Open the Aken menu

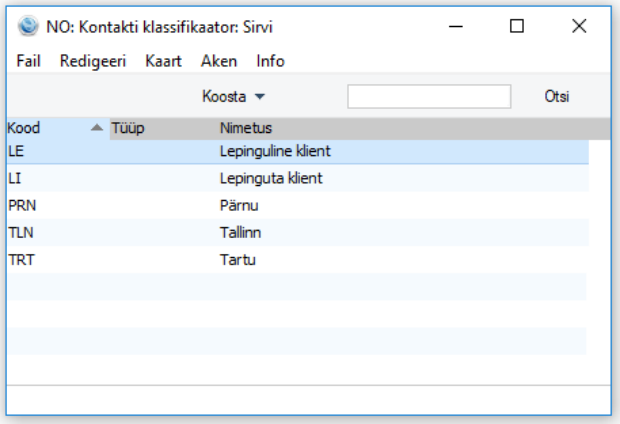(219, 61)
